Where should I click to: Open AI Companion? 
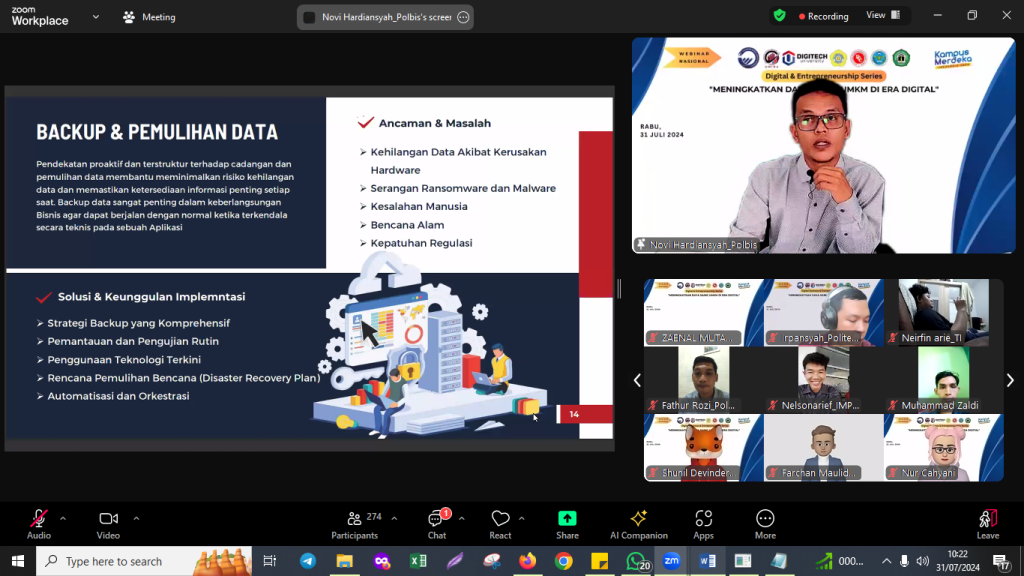coord(638,523)
